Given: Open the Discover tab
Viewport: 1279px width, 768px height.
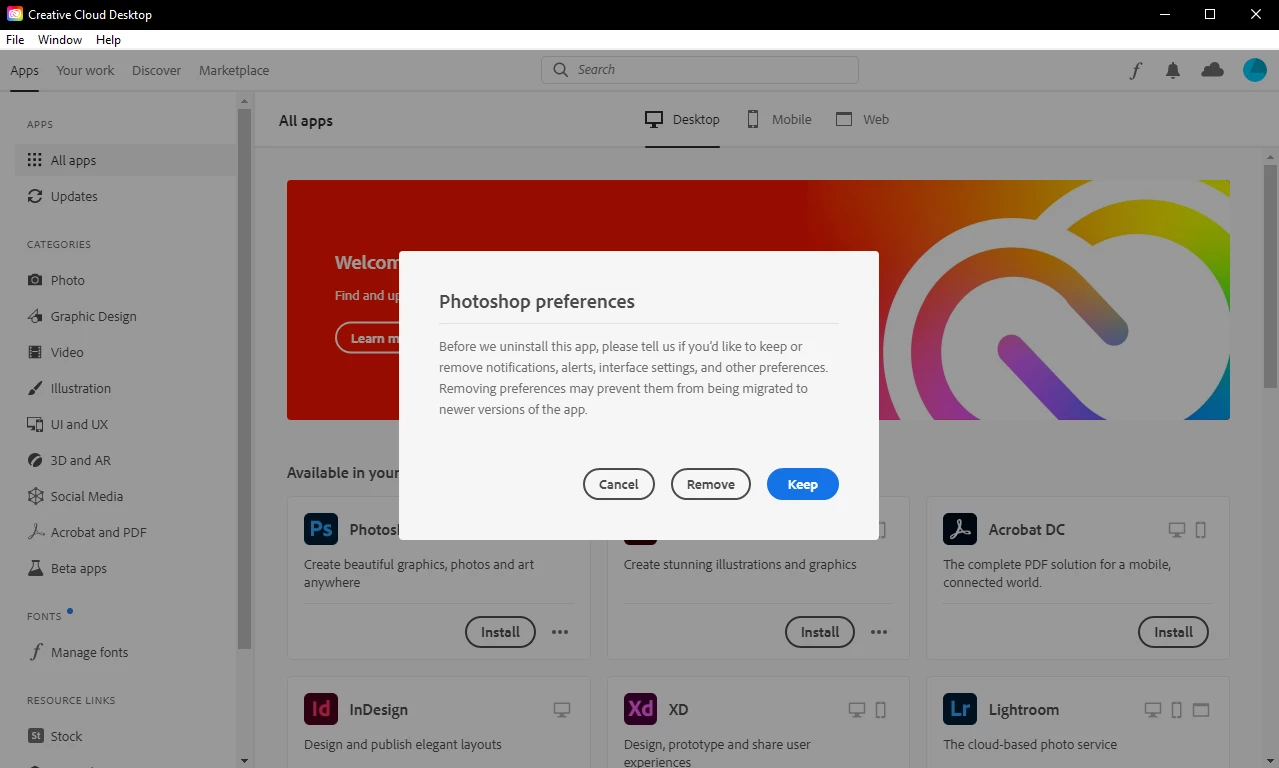Looking at the screenshot, I should pos(157,70).
